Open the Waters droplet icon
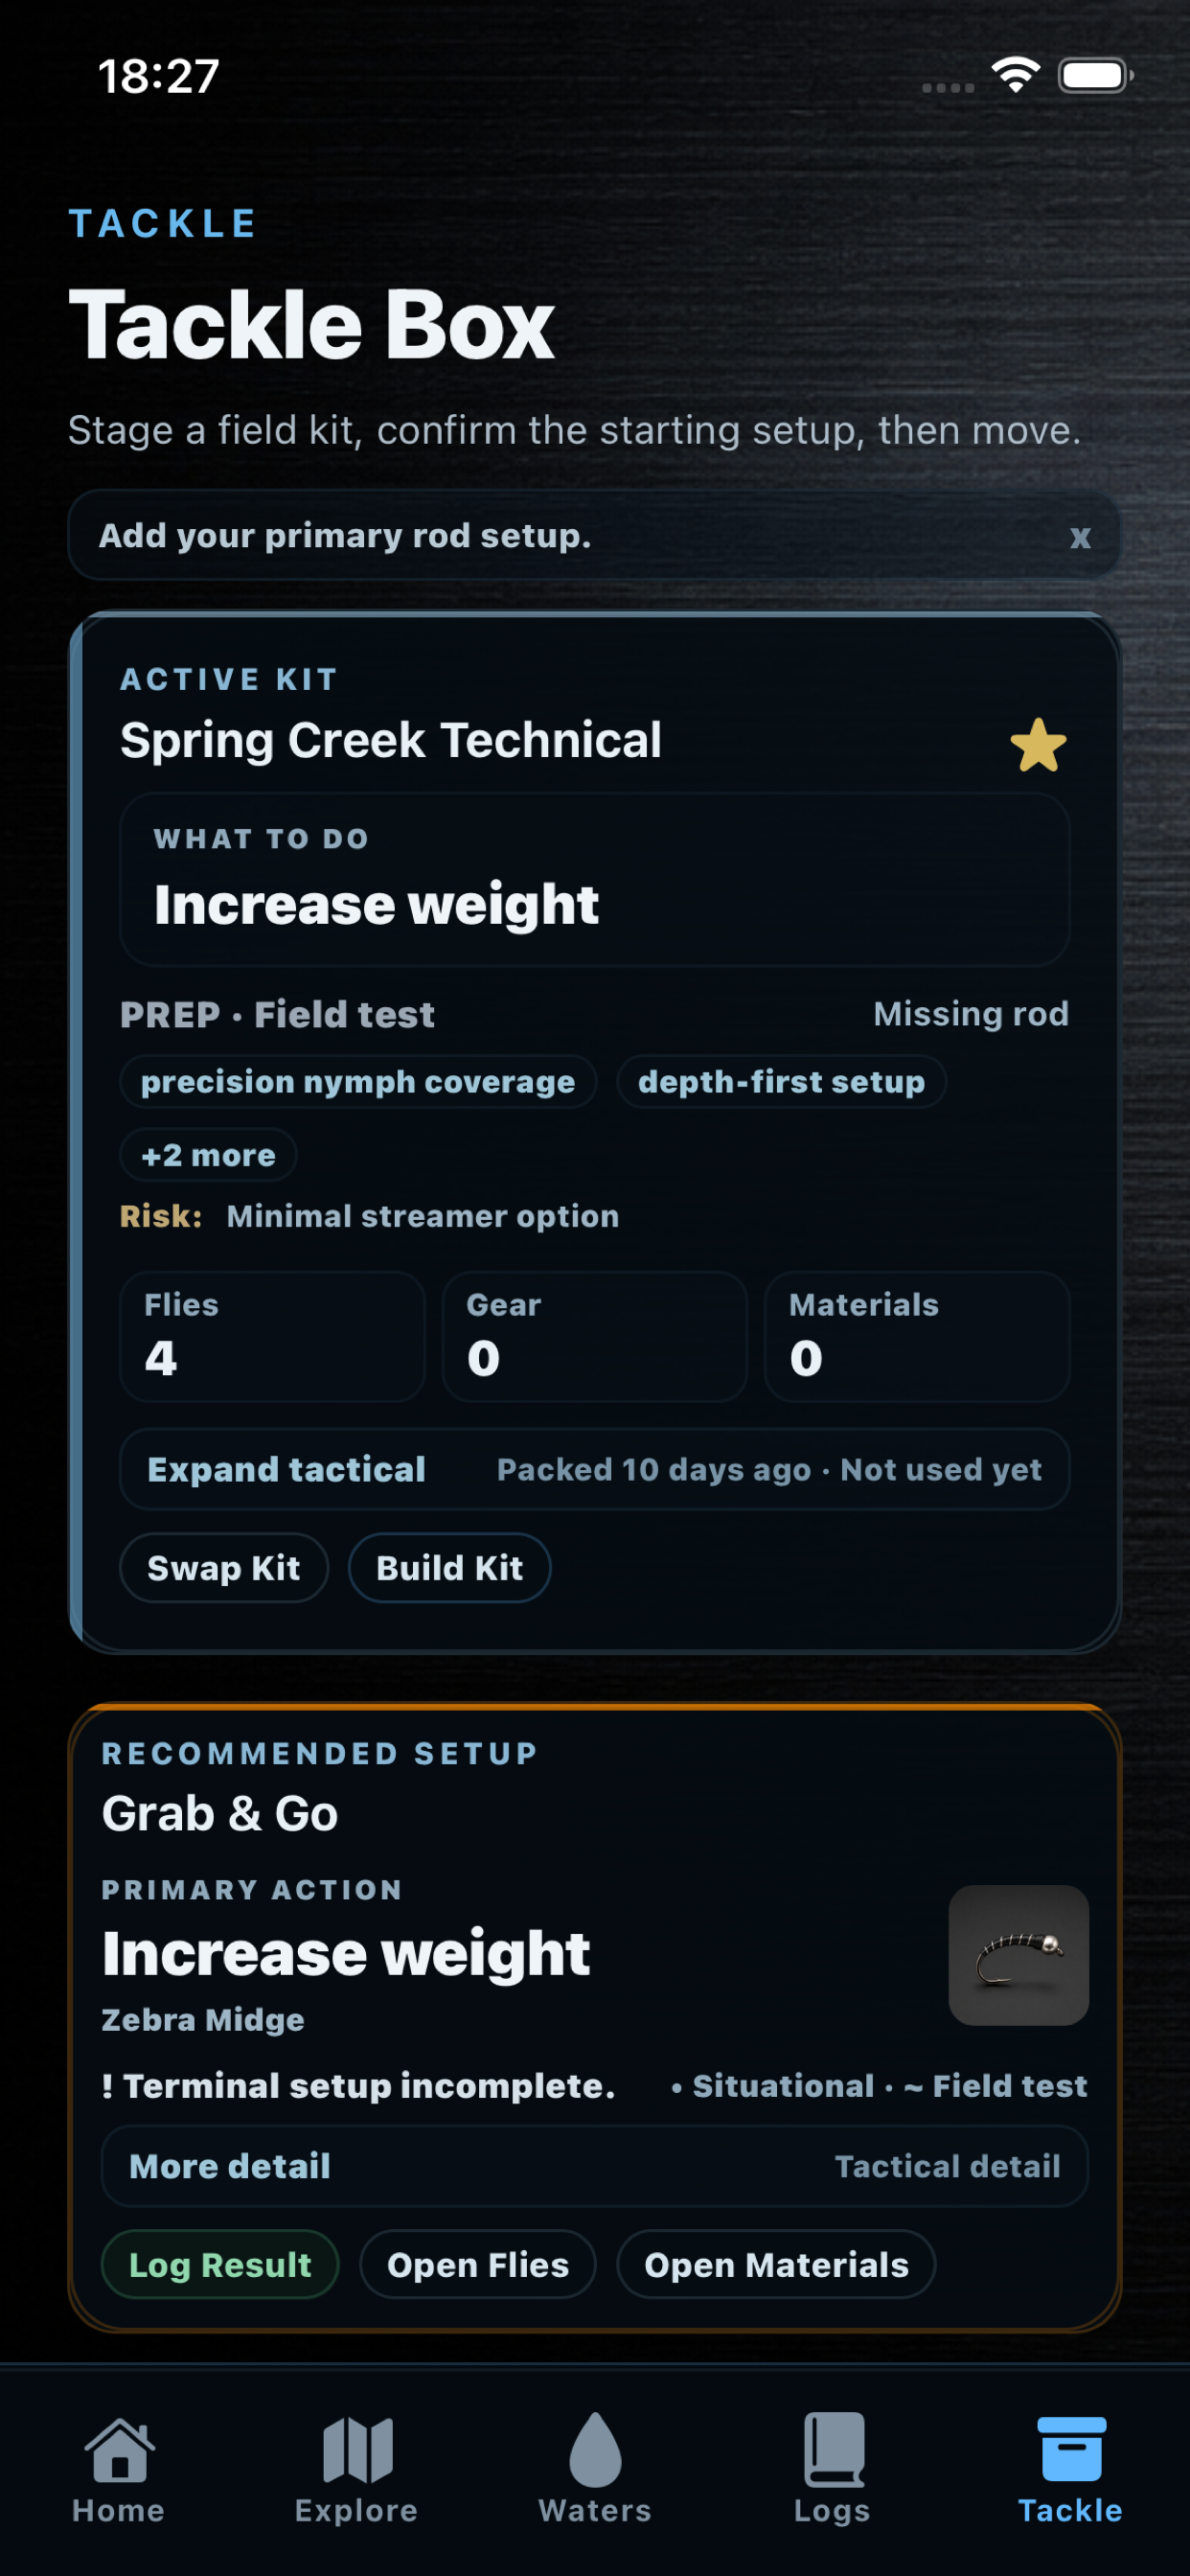The height and width of the screenshot is (2576, 1190). click(595, 2450)
